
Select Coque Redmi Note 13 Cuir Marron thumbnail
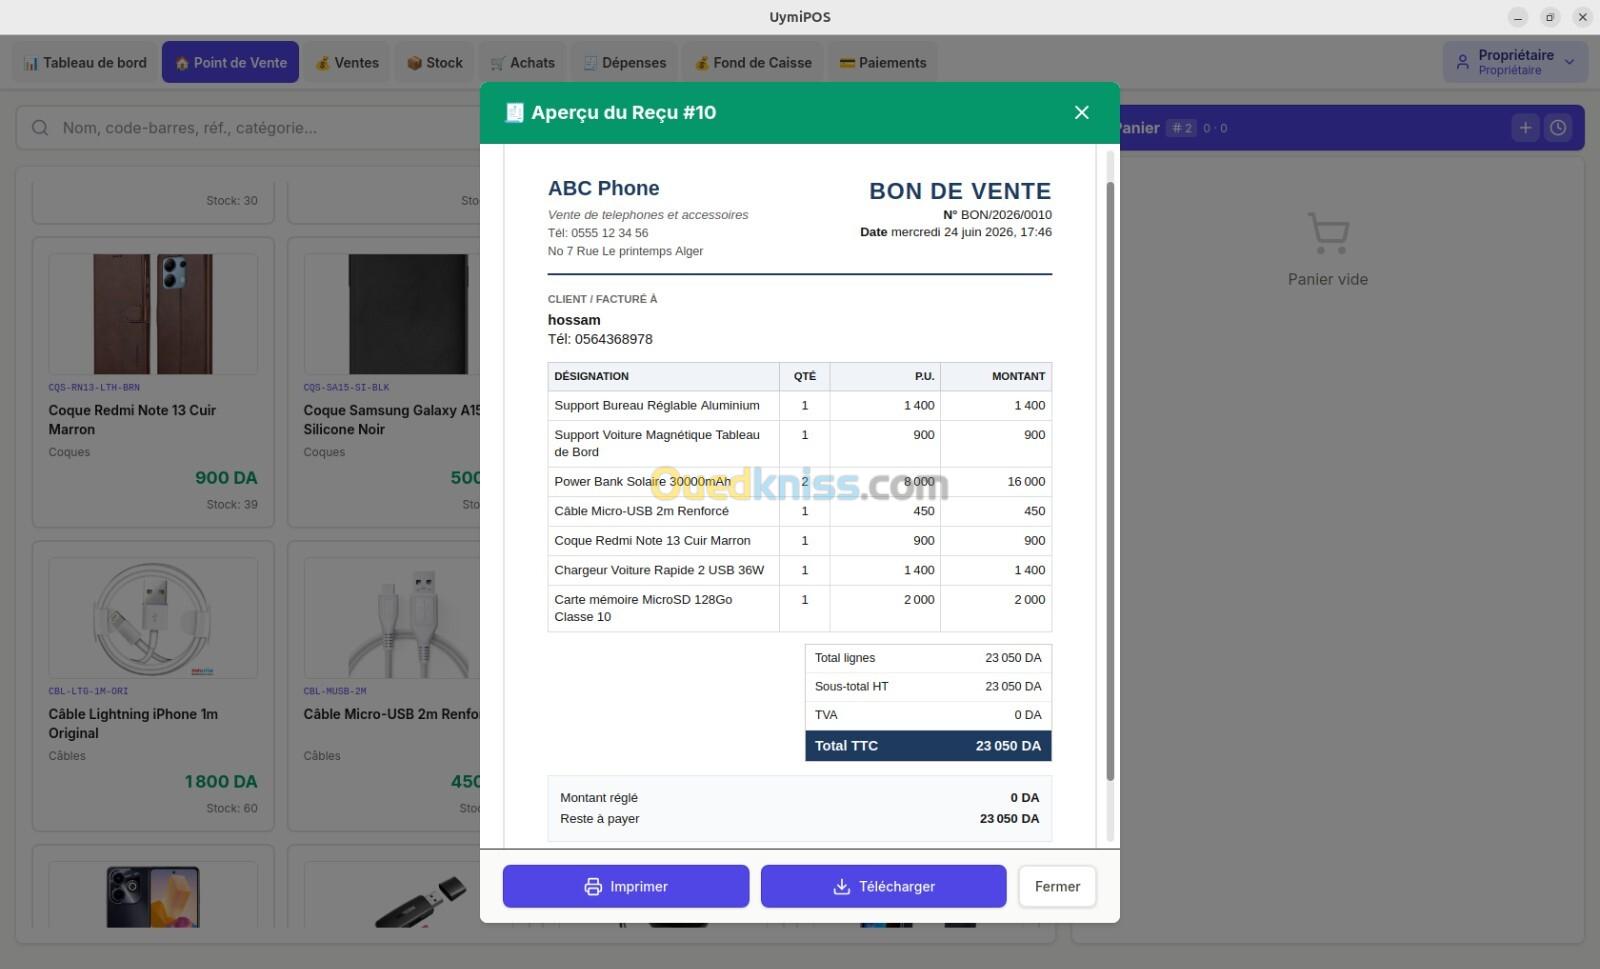point(153,314)
